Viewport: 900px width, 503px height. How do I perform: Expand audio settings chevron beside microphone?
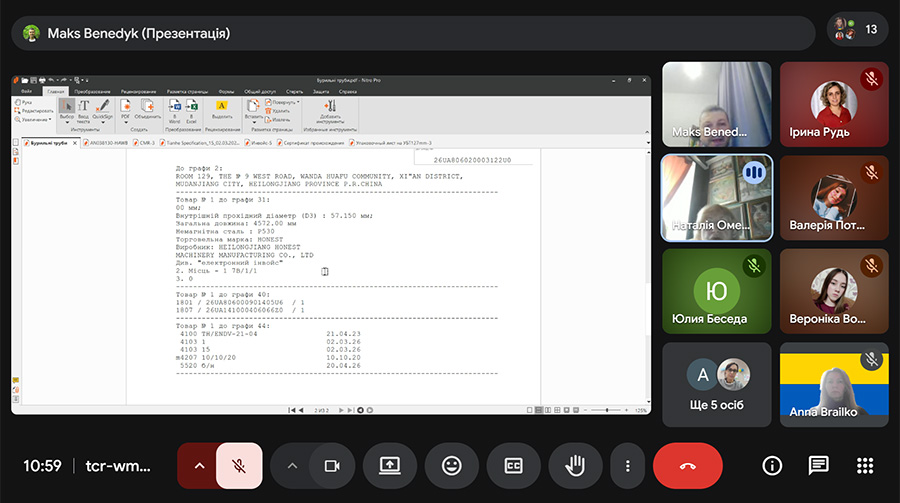[198, 466]
